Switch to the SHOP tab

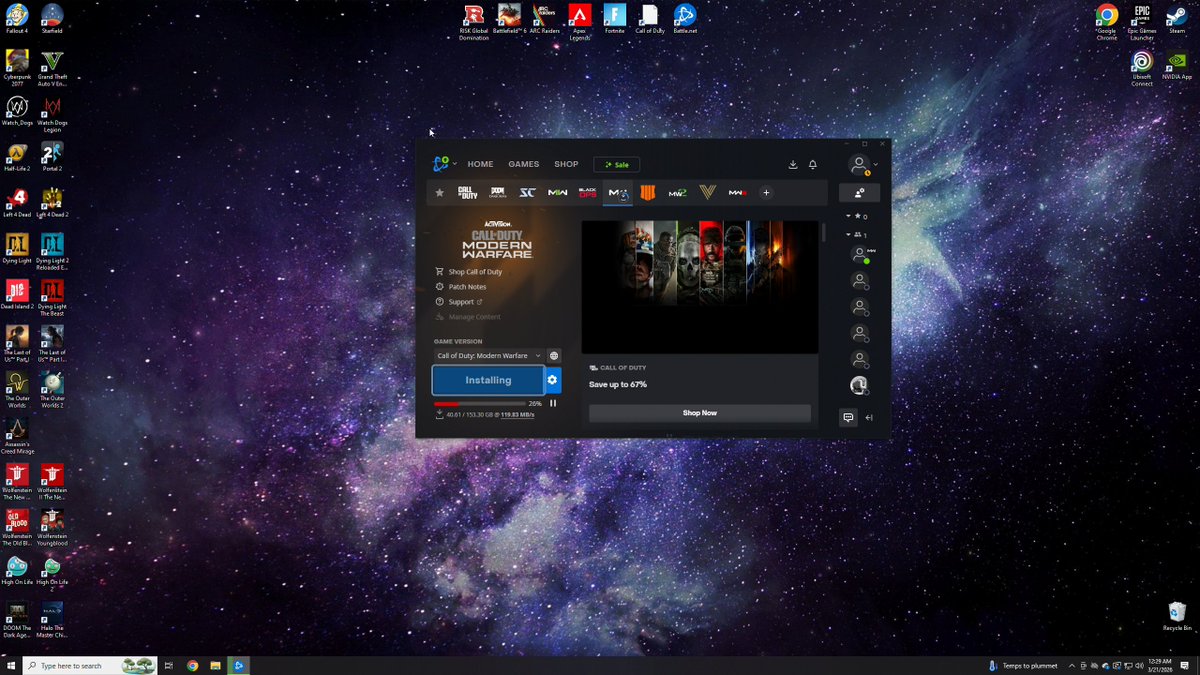click(566, 164)
